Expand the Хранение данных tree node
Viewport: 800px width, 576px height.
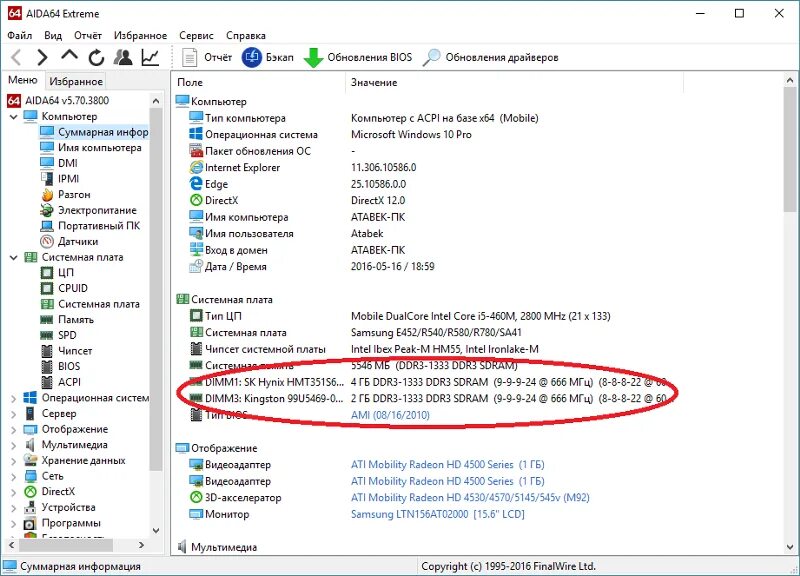tap(14, 461)
